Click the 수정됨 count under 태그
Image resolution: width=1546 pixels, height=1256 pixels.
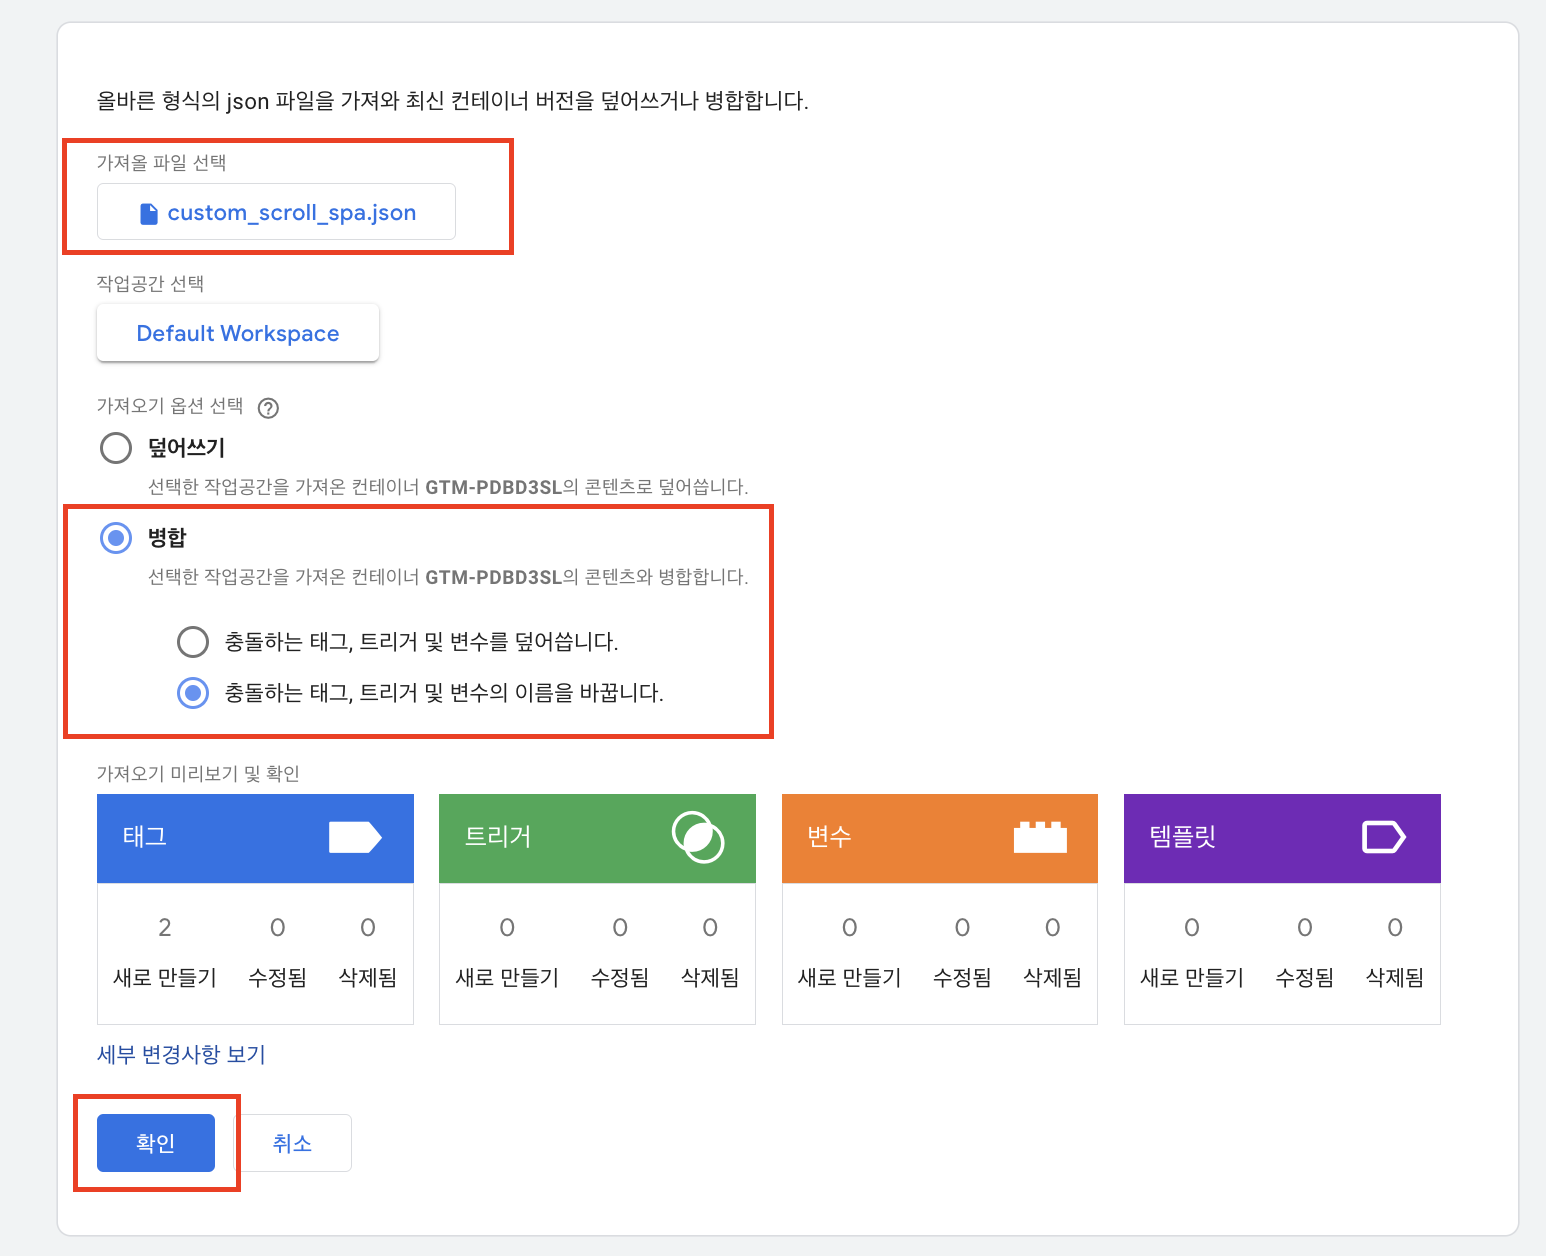click(278, 928)
